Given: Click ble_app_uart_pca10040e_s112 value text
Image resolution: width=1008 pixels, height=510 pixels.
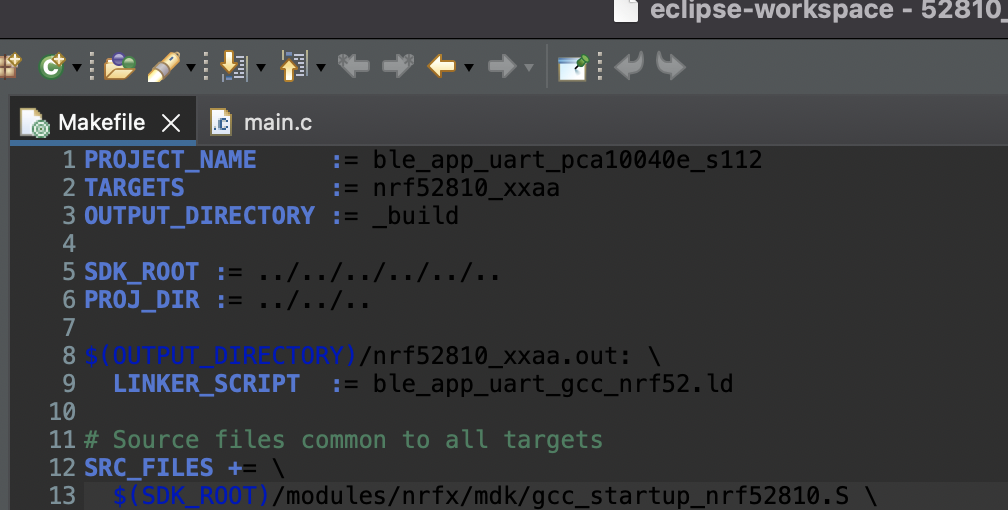Looking at the screenshot, I should point(567,160).
